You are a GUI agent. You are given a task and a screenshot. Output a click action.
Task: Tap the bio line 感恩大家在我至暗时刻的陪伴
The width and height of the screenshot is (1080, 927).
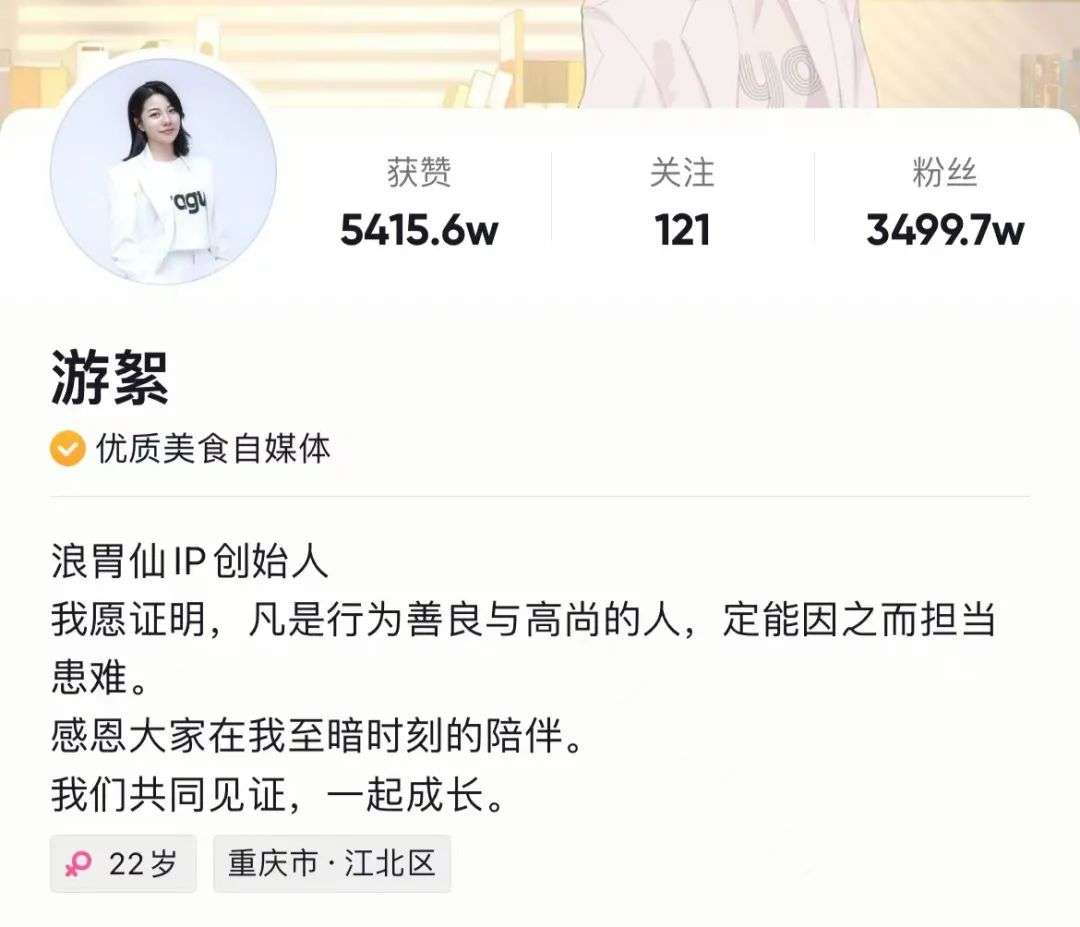point(318,736)
